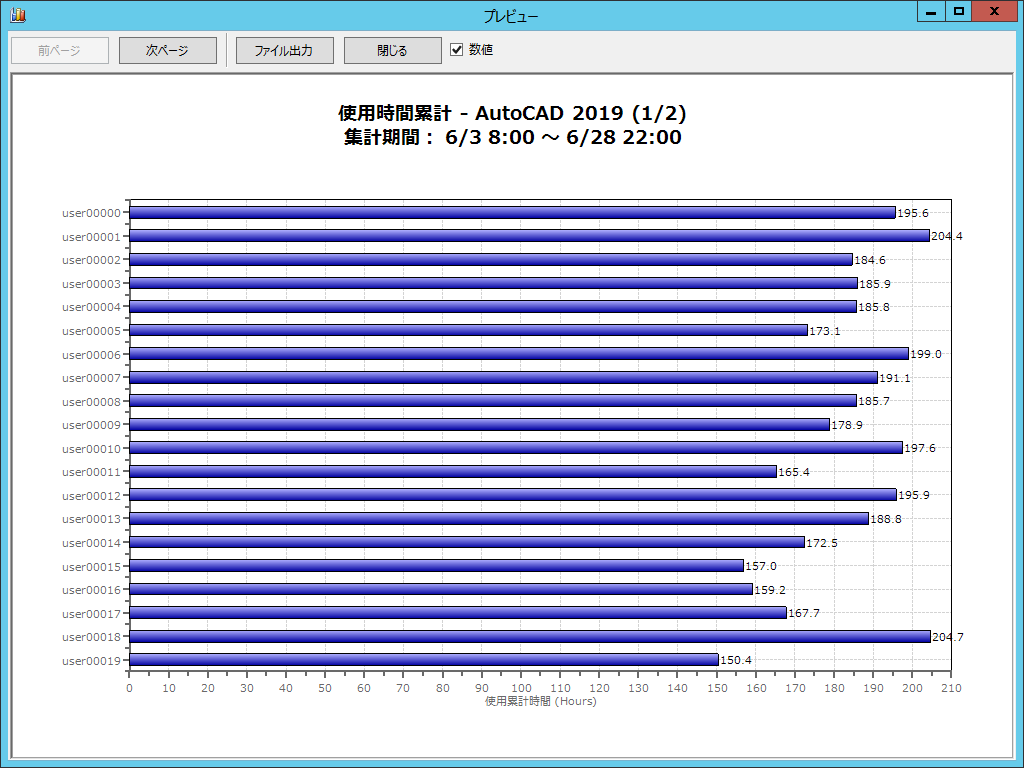
Task: Click the user00007 axis label
Action: [x=91, y=378]
